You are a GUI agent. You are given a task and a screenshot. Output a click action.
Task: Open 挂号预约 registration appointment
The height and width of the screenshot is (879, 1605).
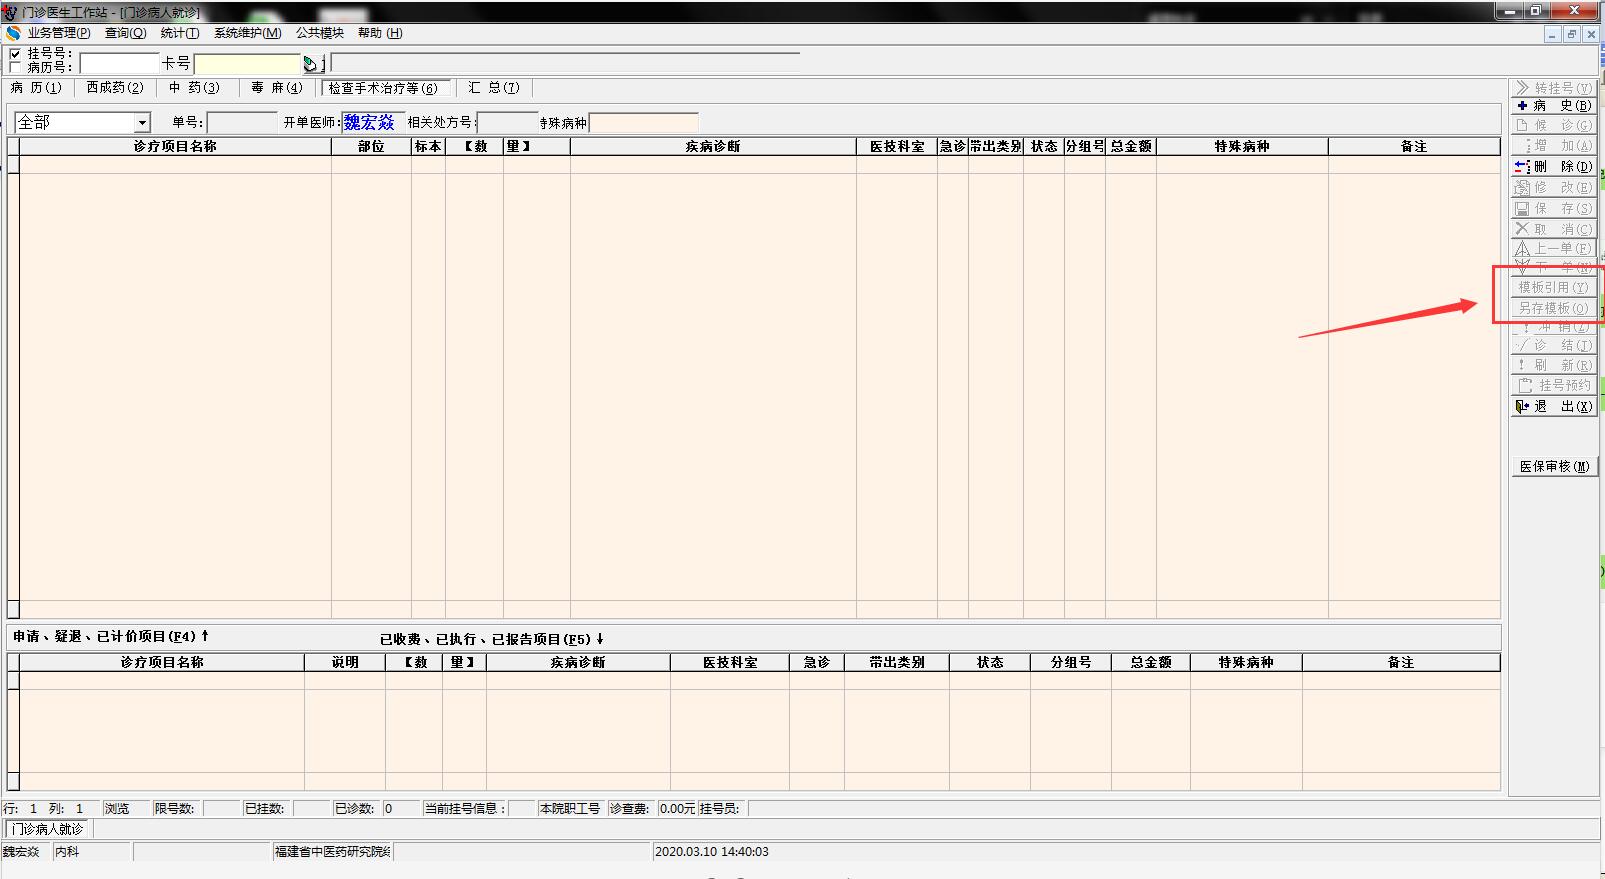(1553, 386)
